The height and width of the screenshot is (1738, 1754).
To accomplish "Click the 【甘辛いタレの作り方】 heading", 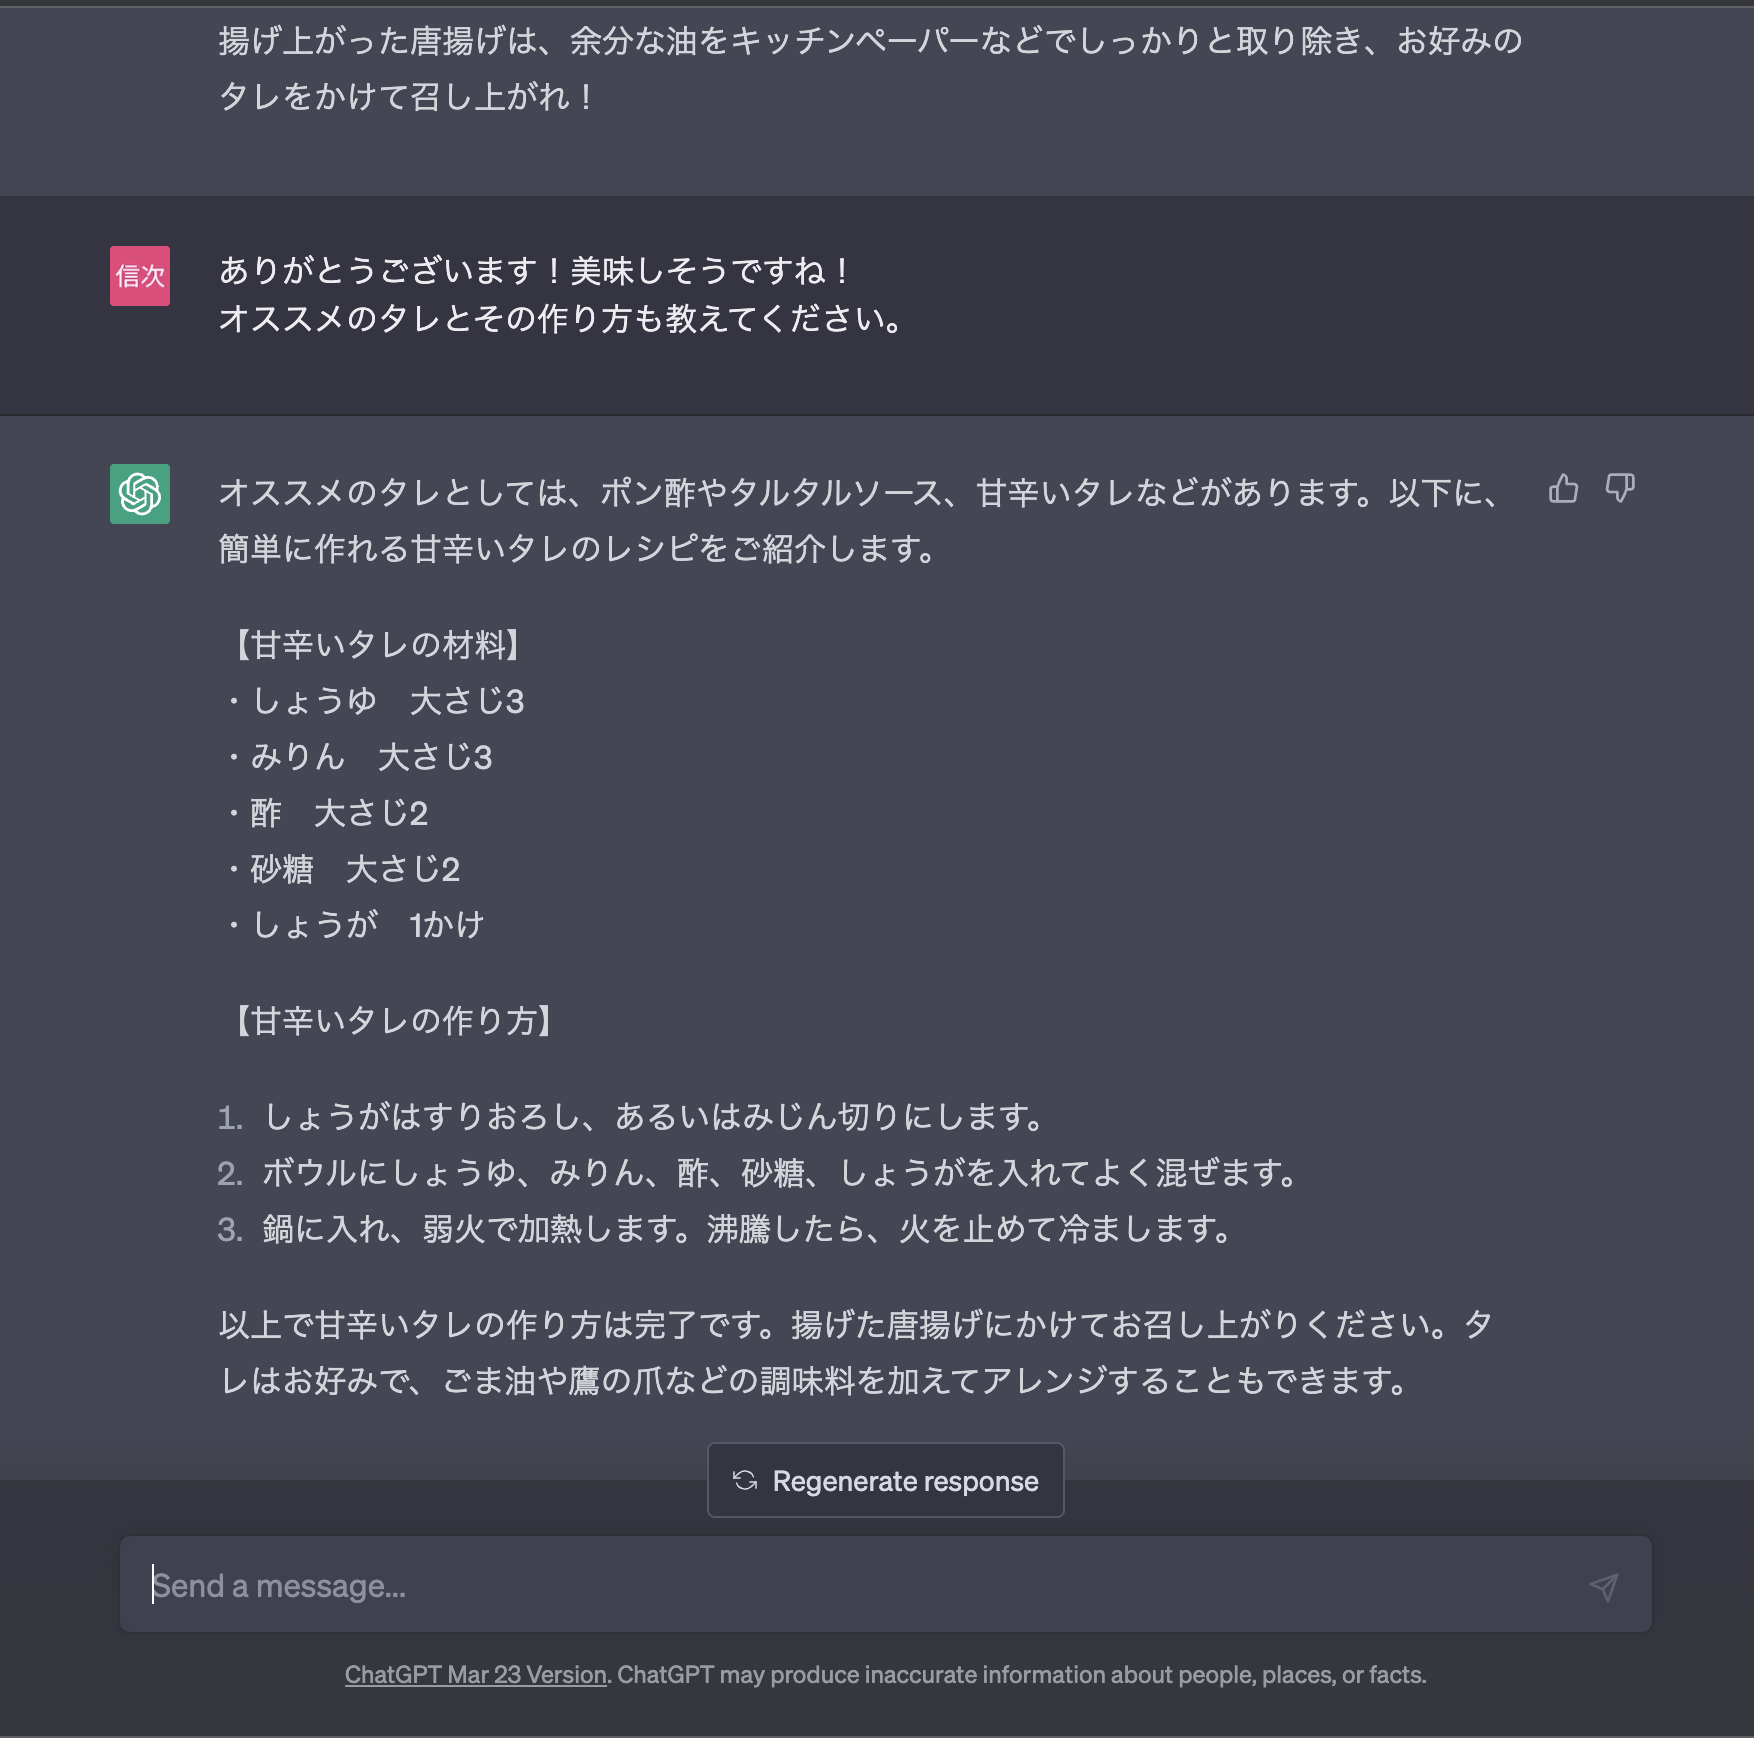I will click(x=392, y=1021).
